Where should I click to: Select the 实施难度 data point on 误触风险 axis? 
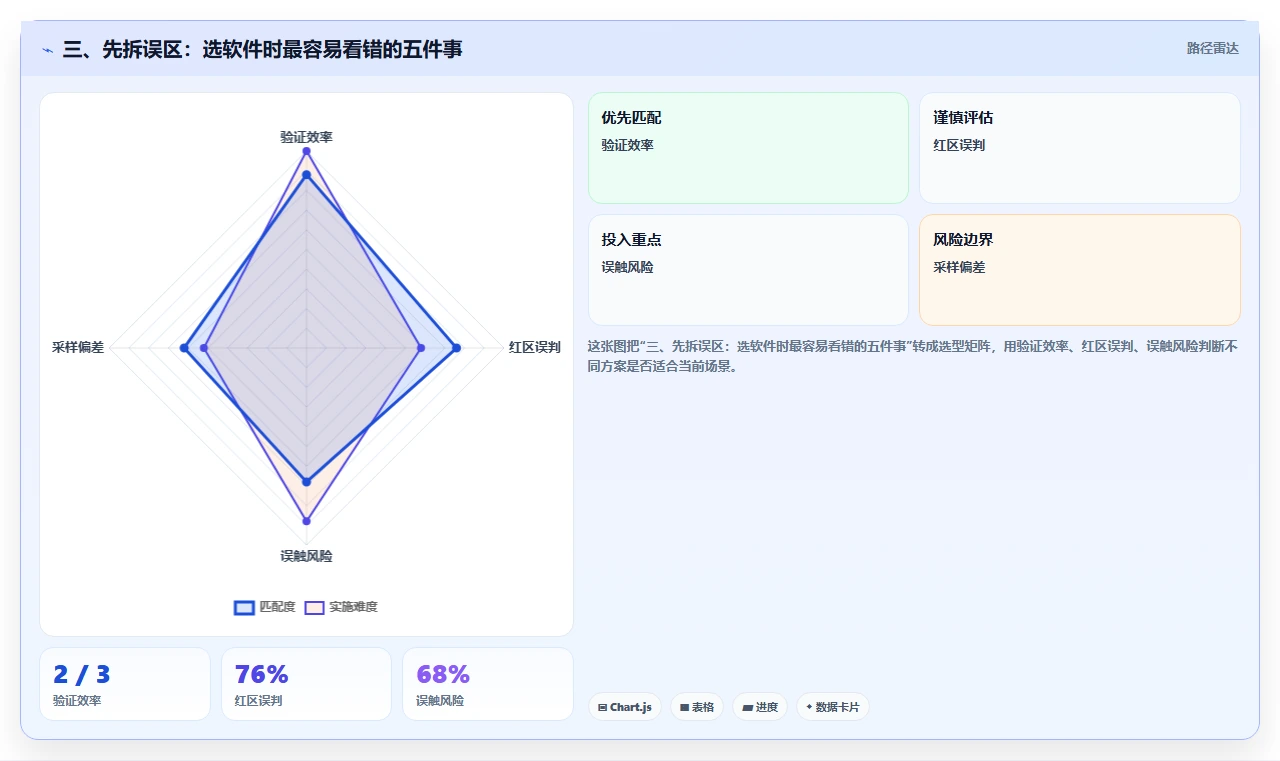(306, 521)
